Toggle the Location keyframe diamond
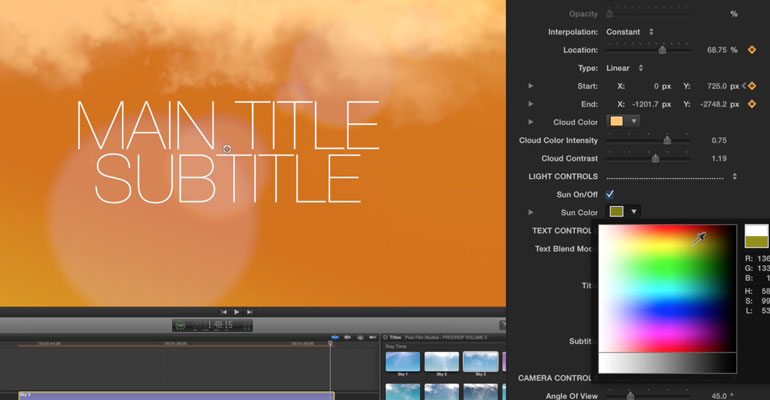This screenshot has height=400, width=770. (752, 50)
